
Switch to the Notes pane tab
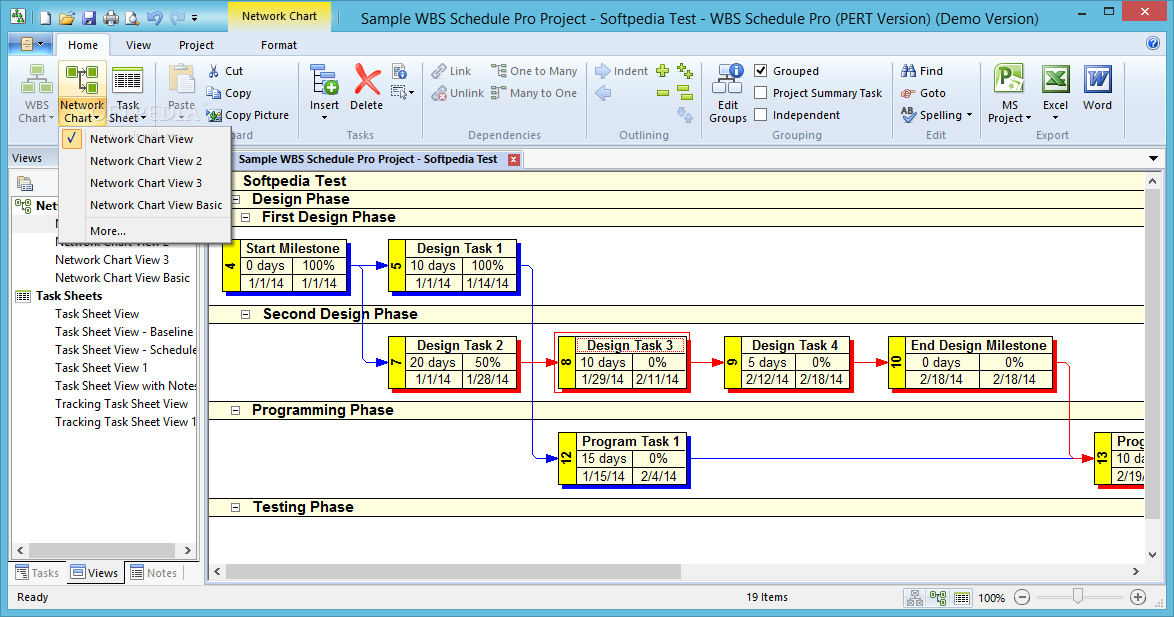(x=153, y=573)
